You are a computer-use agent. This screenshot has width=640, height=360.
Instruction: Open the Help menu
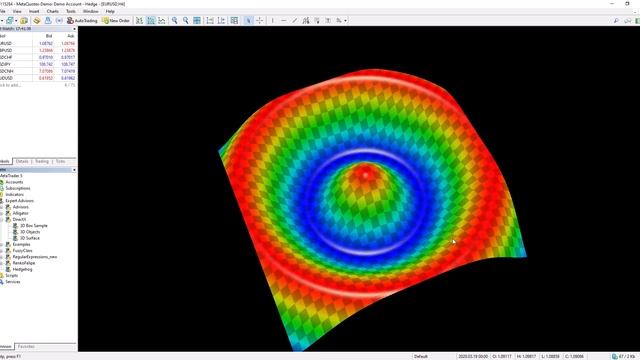click(x=110, y=11)
